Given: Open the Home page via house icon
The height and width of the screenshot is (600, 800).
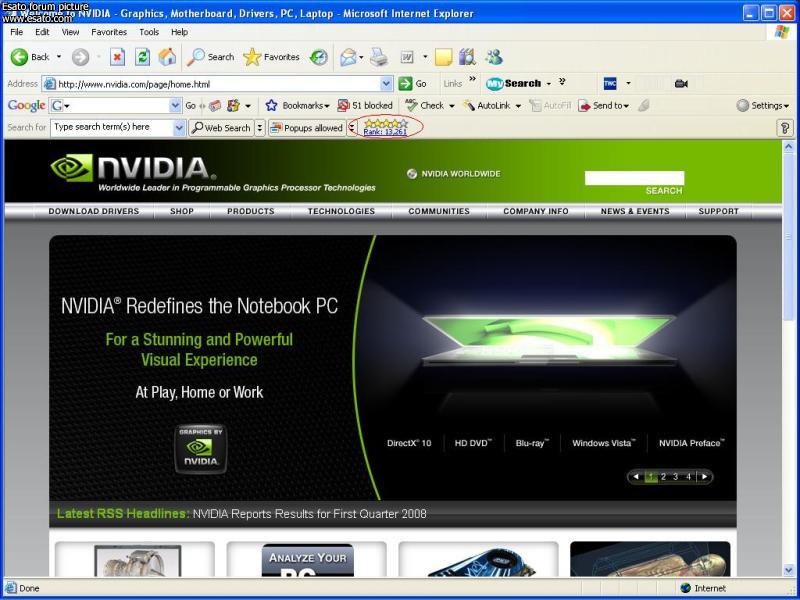Looking at the screenshot, I should 167,57.
